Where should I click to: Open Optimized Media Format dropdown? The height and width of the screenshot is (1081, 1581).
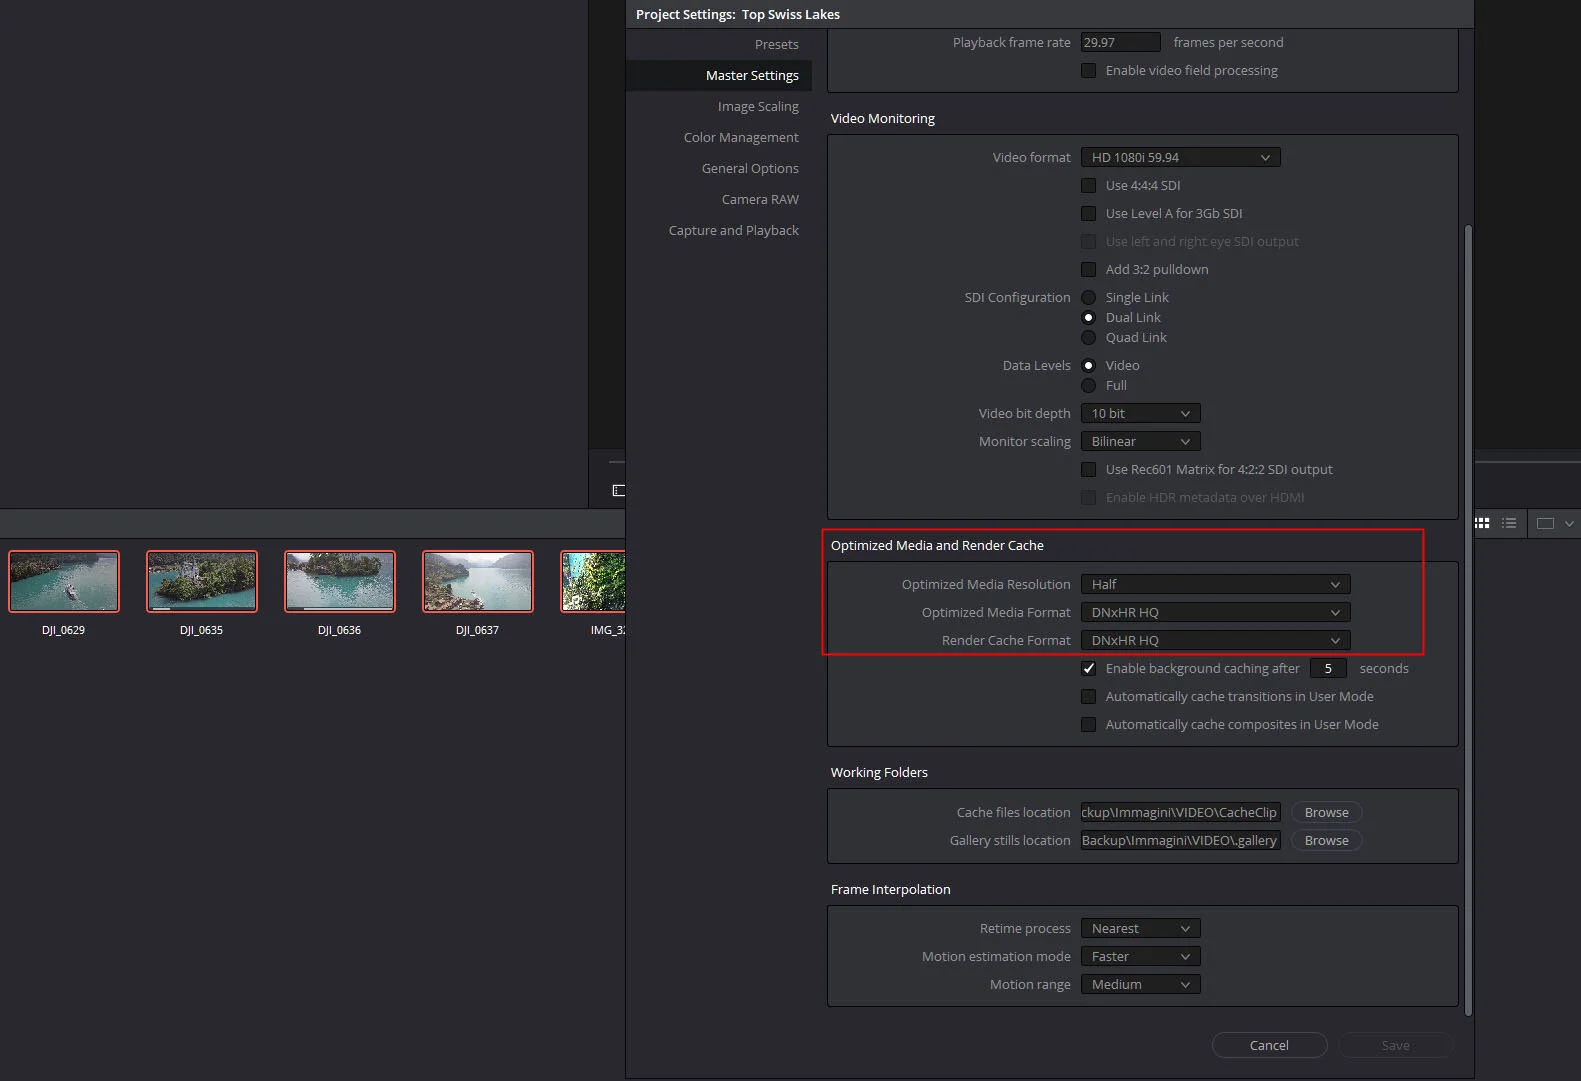[x=1215, y=612]
